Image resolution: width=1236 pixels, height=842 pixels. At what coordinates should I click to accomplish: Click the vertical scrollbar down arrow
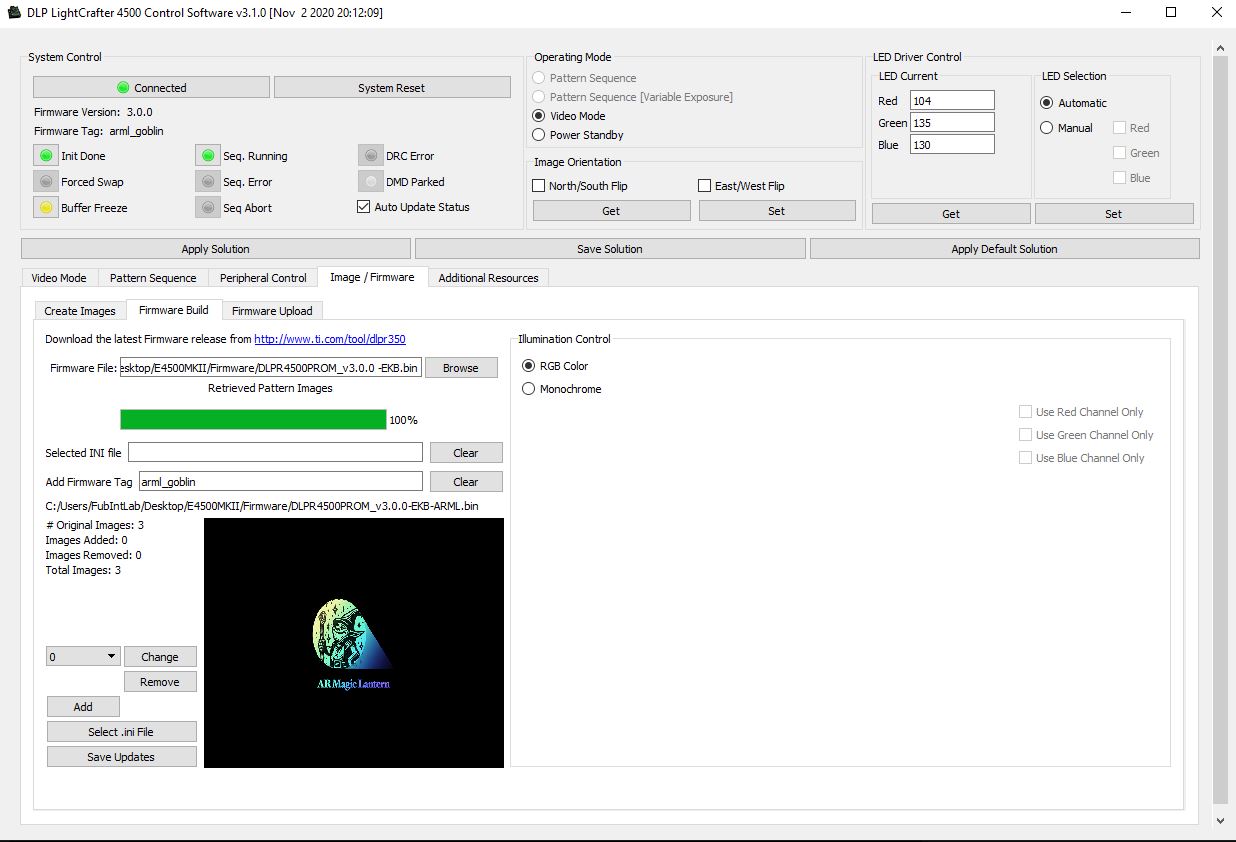(x=1219, y=821)
